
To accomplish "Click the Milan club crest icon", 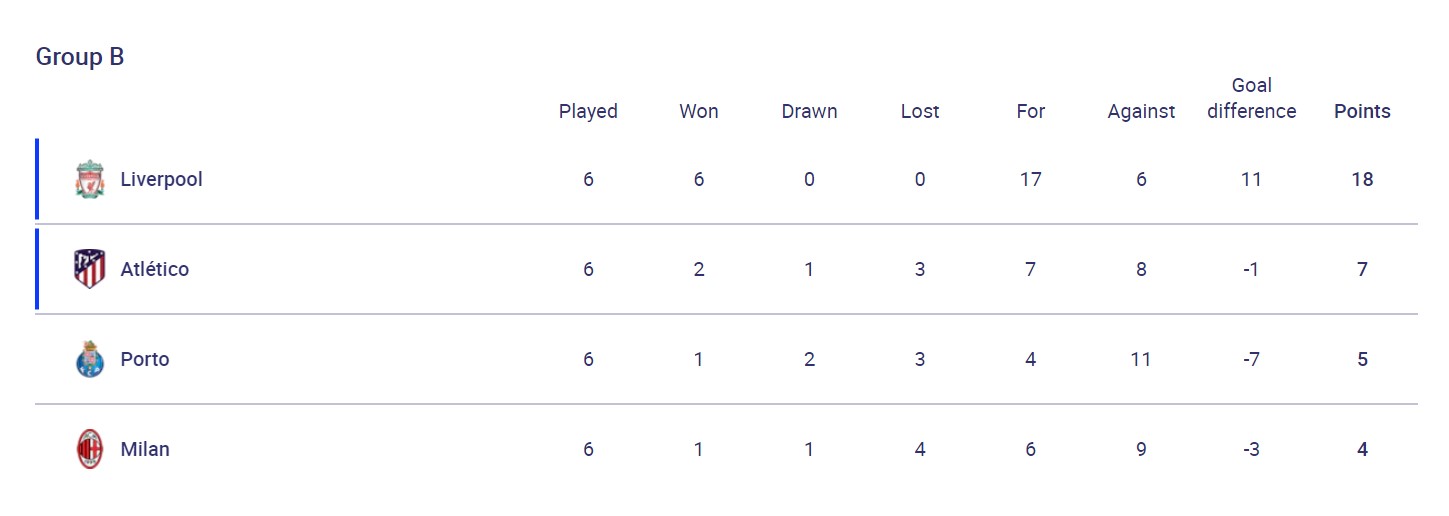I will click(x=90, y=450).
